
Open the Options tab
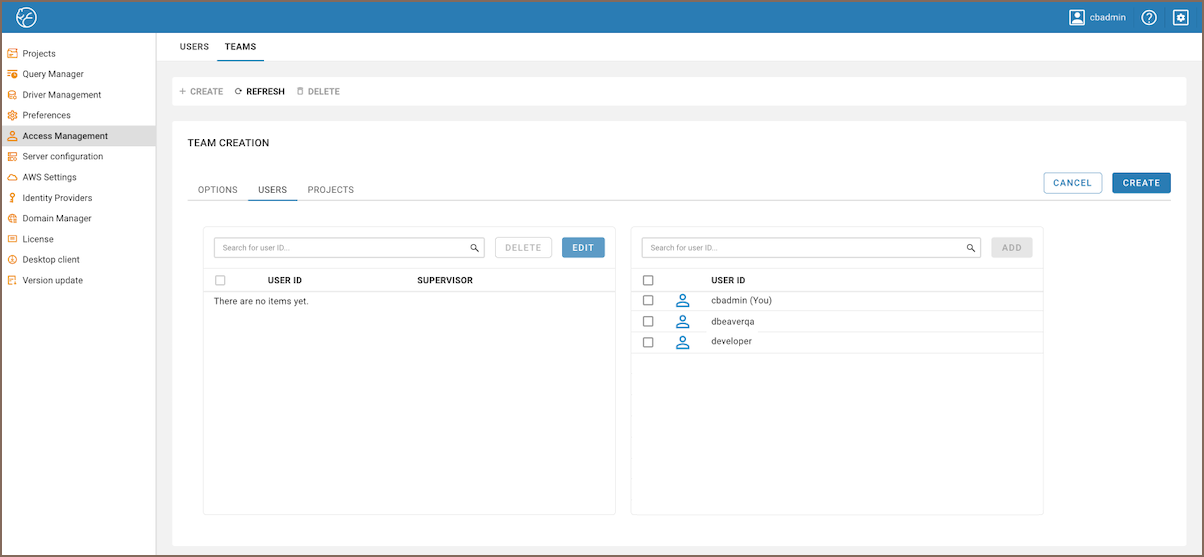point(217,190)
